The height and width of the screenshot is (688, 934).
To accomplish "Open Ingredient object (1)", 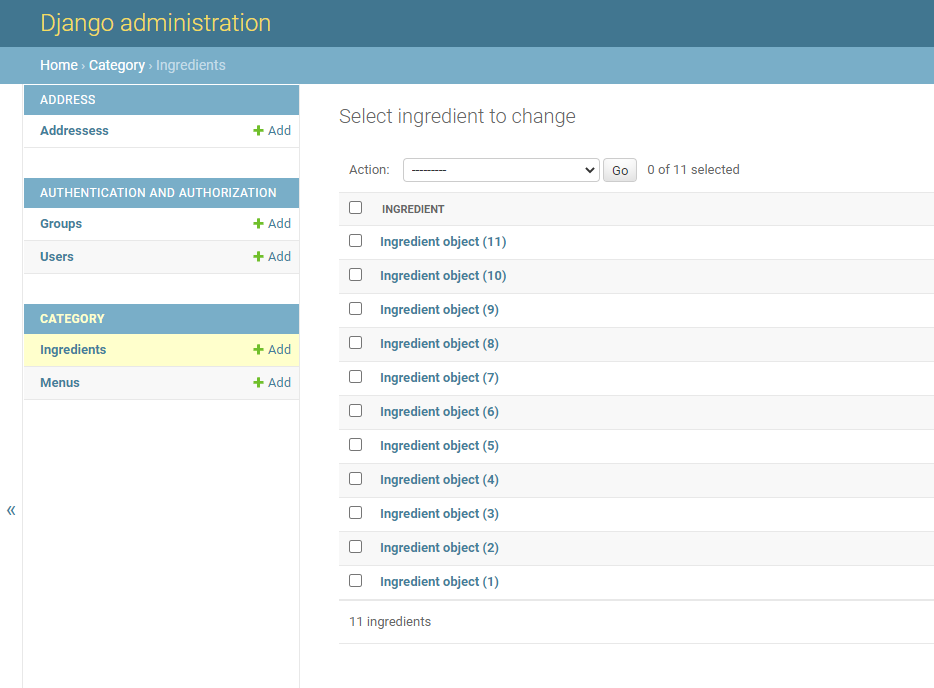I will tap(440, 581).
